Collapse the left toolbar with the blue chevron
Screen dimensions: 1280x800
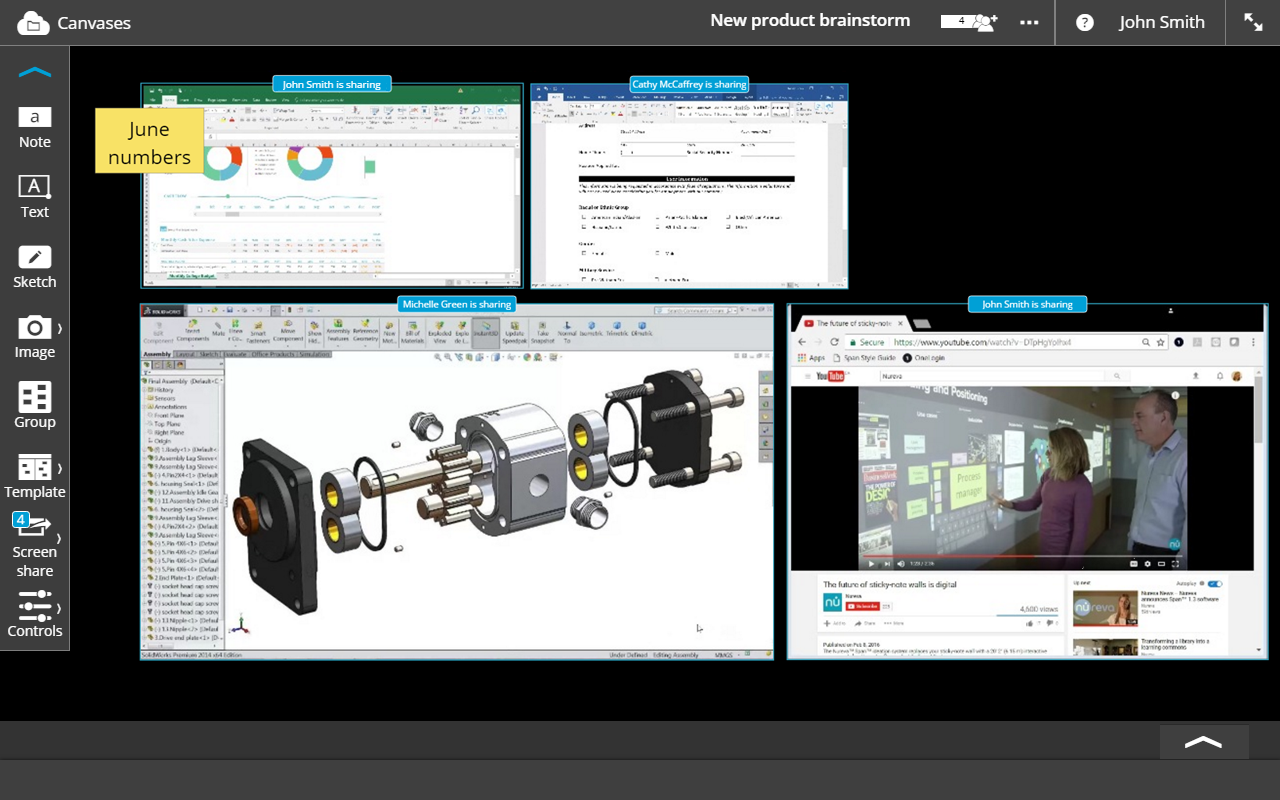pos(34,73)
